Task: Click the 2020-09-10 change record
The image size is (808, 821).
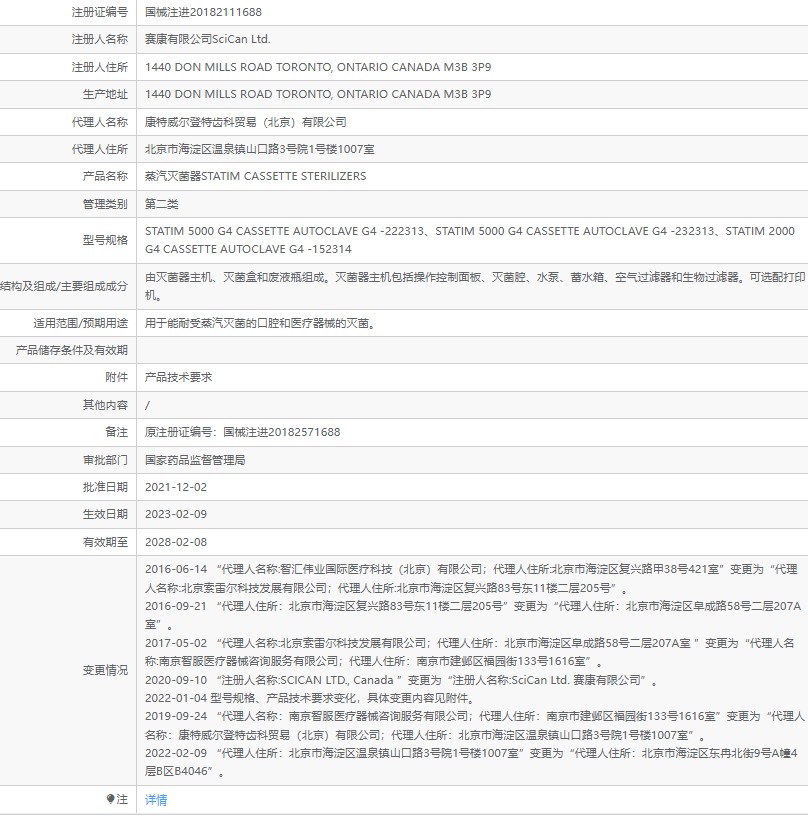Action: 401,680
